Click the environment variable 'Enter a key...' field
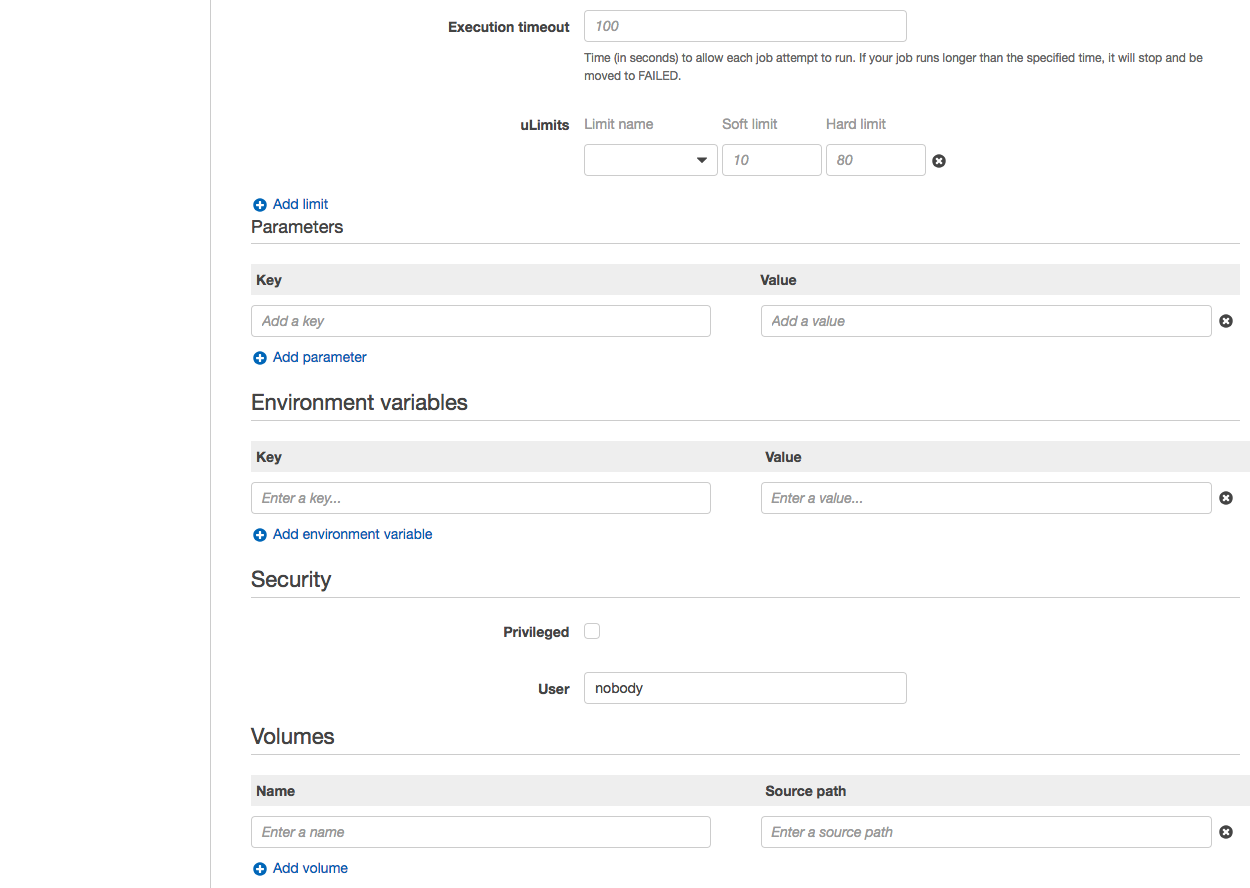This screenshot has width=1250, height=888. [x=480, y=498]
